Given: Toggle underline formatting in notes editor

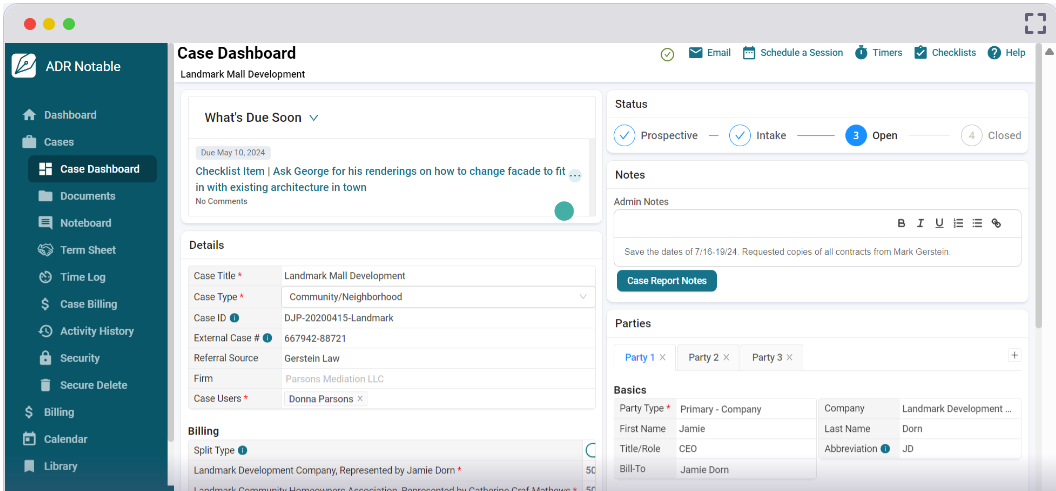Looking at the screenshot, I should click(939, 223).
